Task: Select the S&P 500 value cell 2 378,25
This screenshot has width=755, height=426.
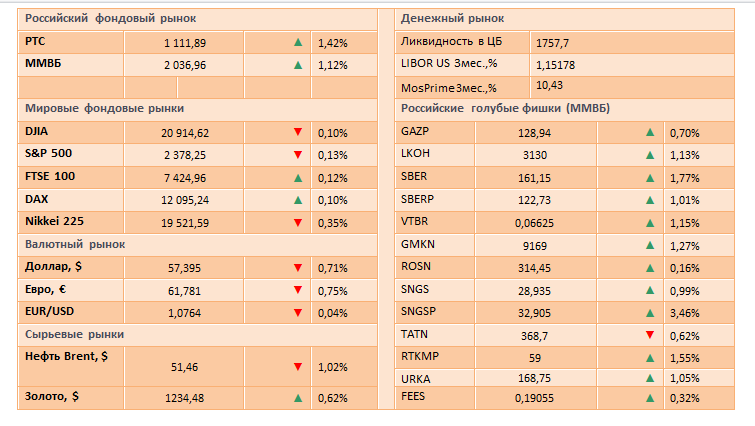Action: 186,155
